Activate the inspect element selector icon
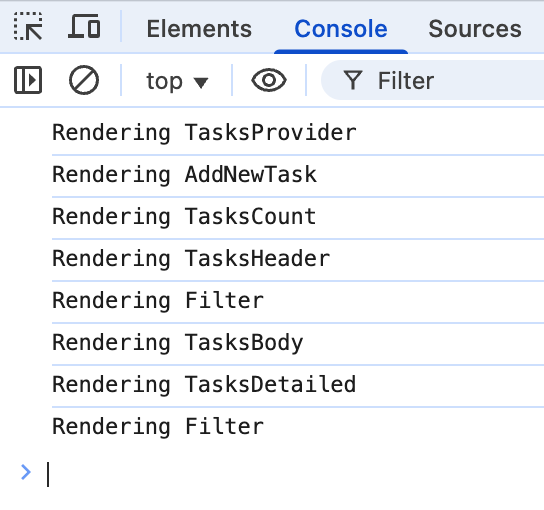Viewport: 544px width, 510px height. click(x=28, y=27)
